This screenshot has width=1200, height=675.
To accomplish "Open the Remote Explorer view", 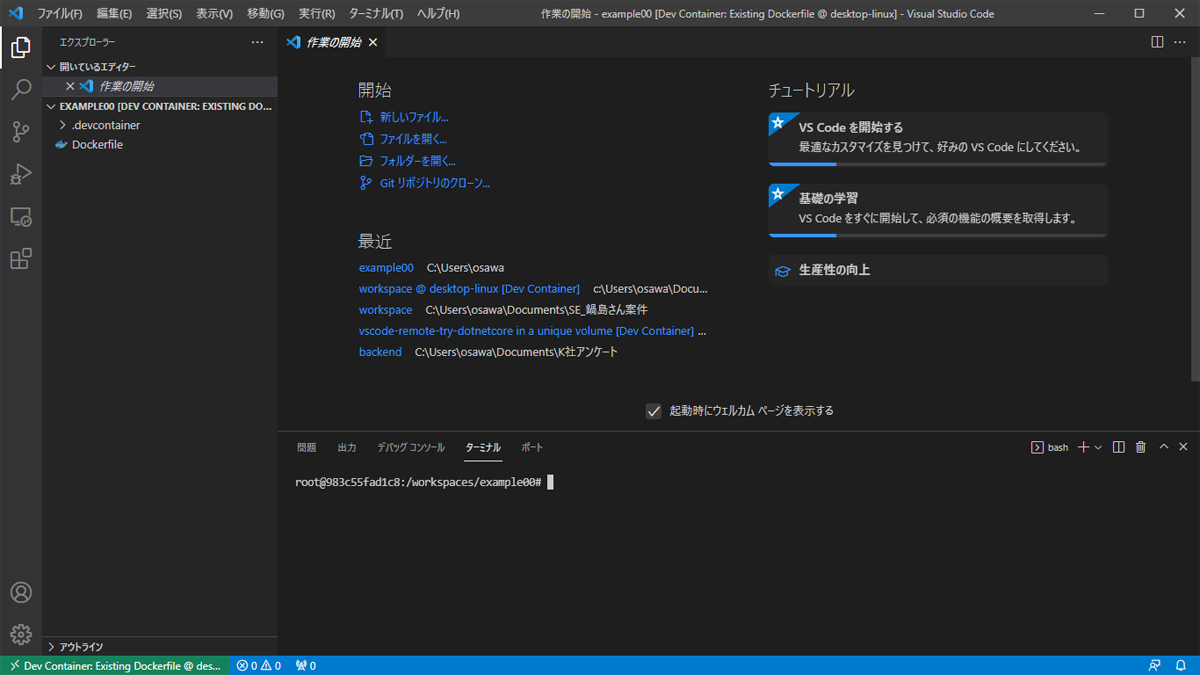I will (x=20, y=217).
